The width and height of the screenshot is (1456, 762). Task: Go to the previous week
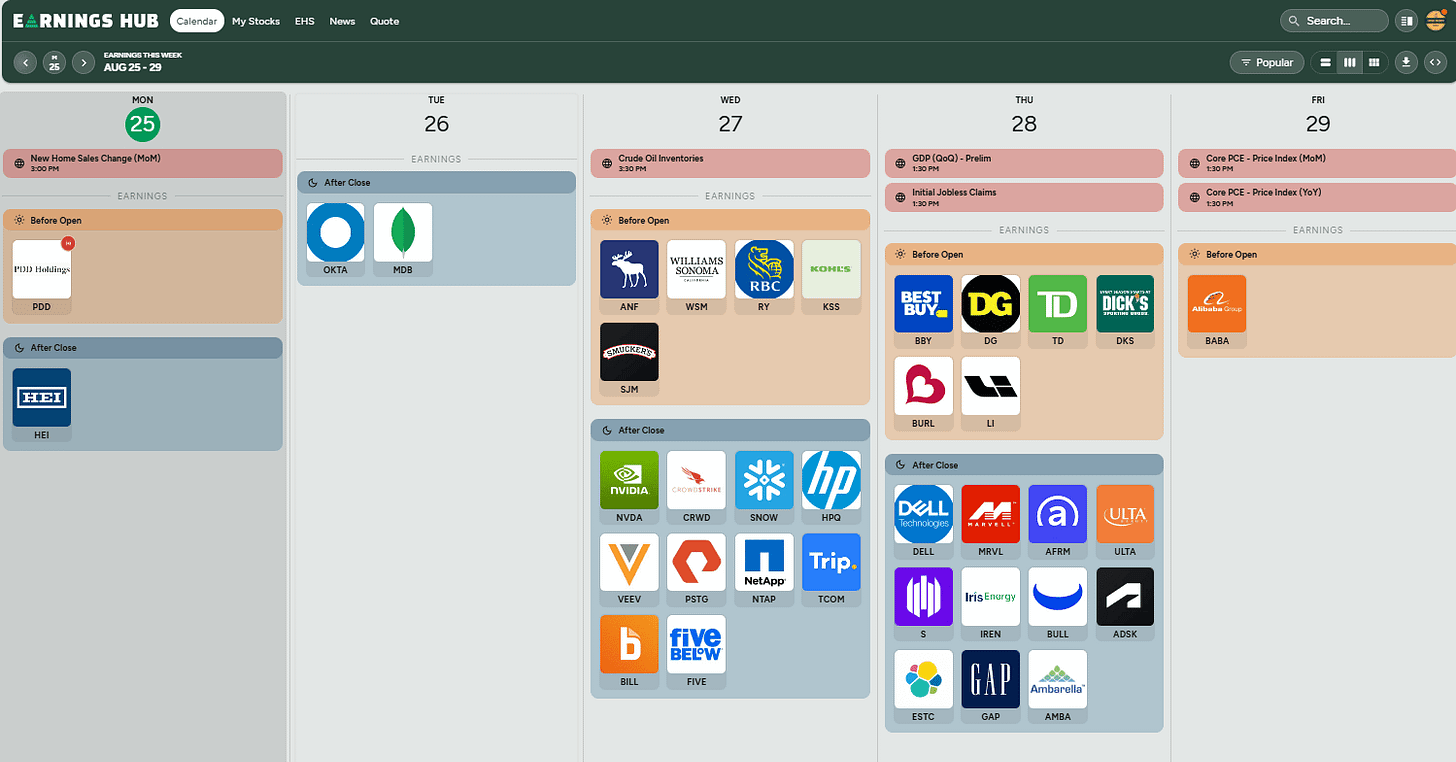tap(26, 63)
